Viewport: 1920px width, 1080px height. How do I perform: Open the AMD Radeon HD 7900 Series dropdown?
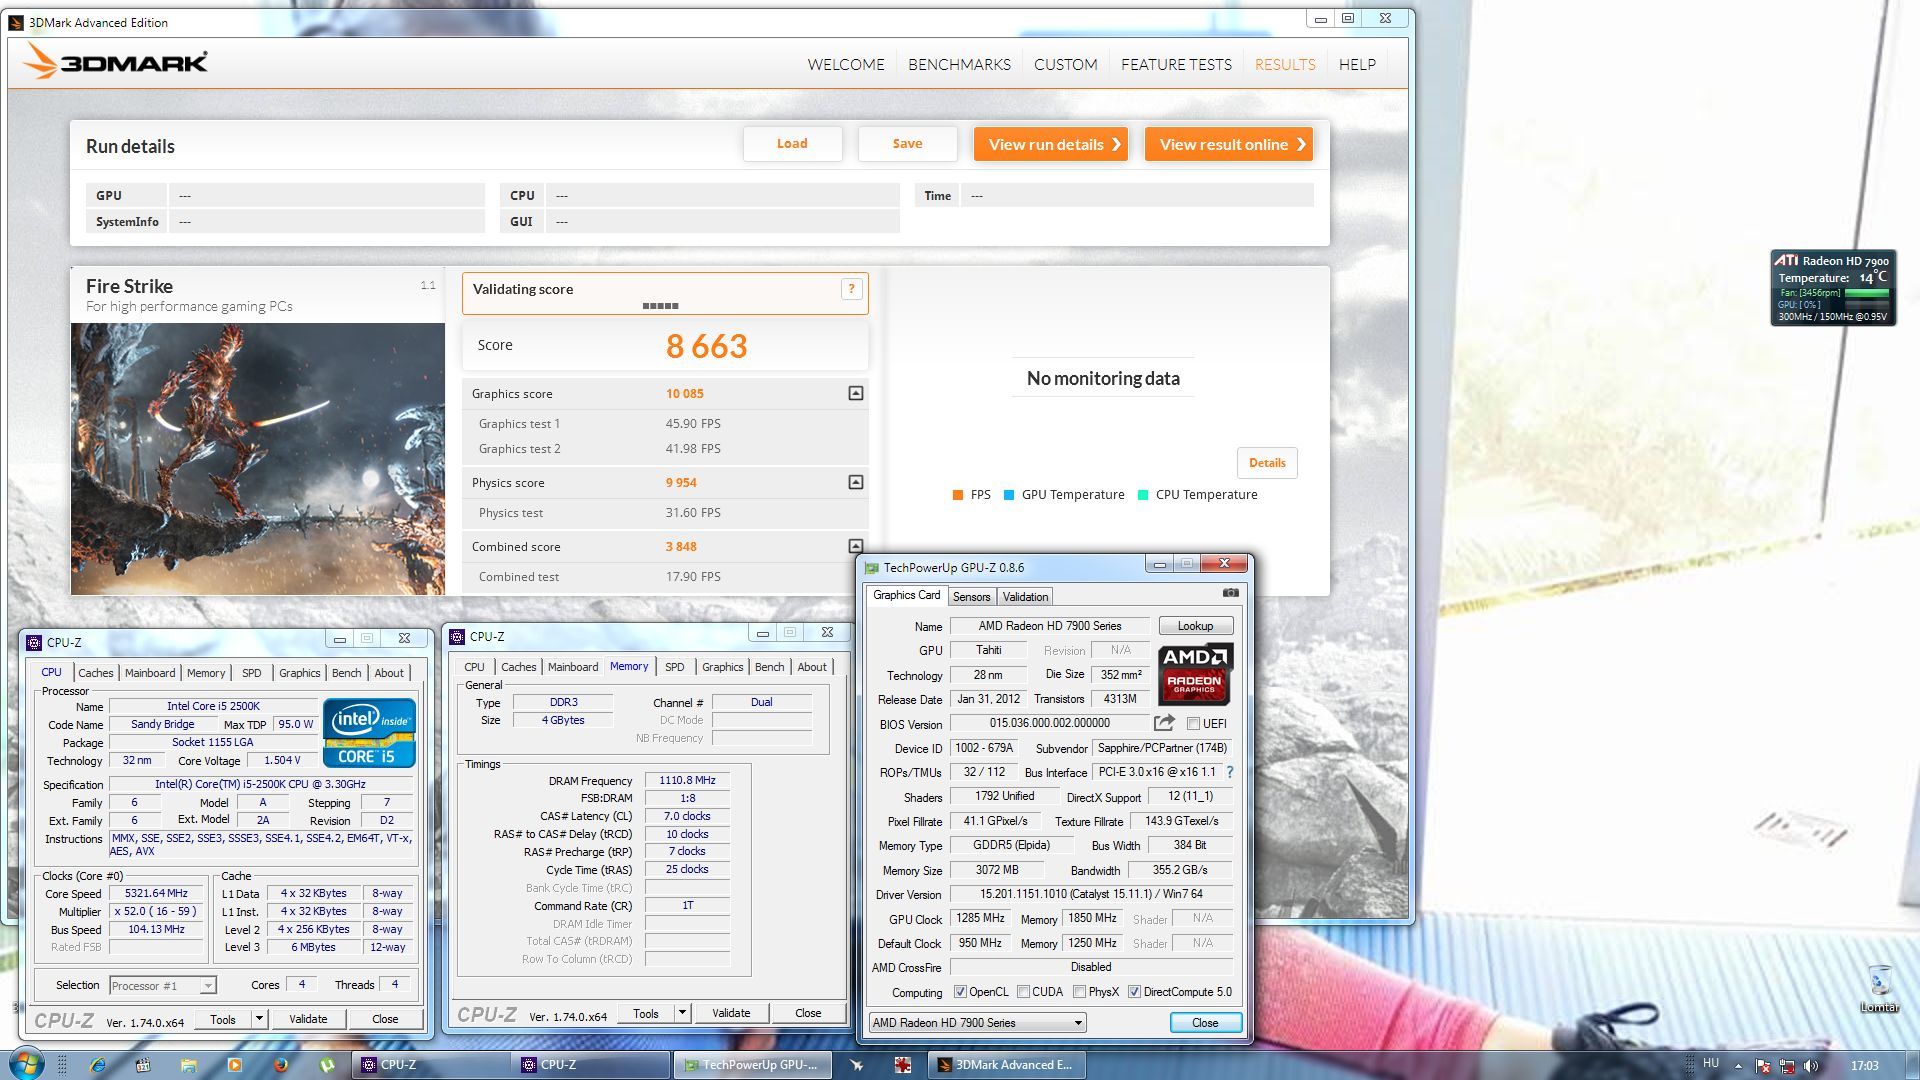1078,1023
